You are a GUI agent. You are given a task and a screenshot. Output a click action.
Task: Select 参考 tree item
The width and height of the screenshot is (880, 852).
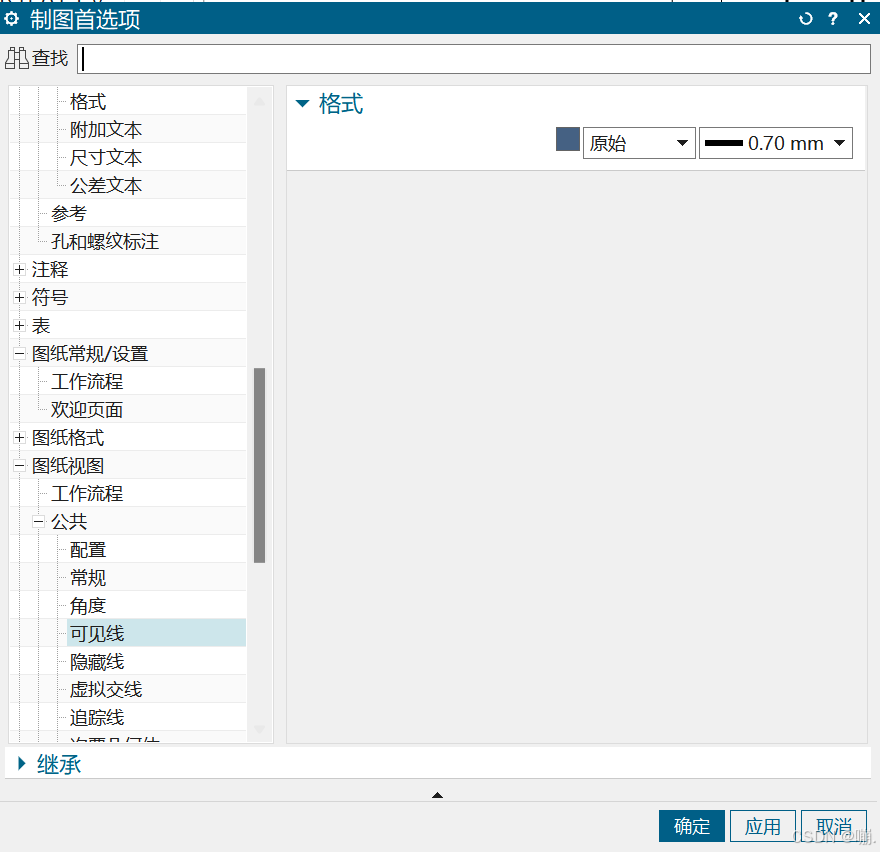[x=69, y=213]
